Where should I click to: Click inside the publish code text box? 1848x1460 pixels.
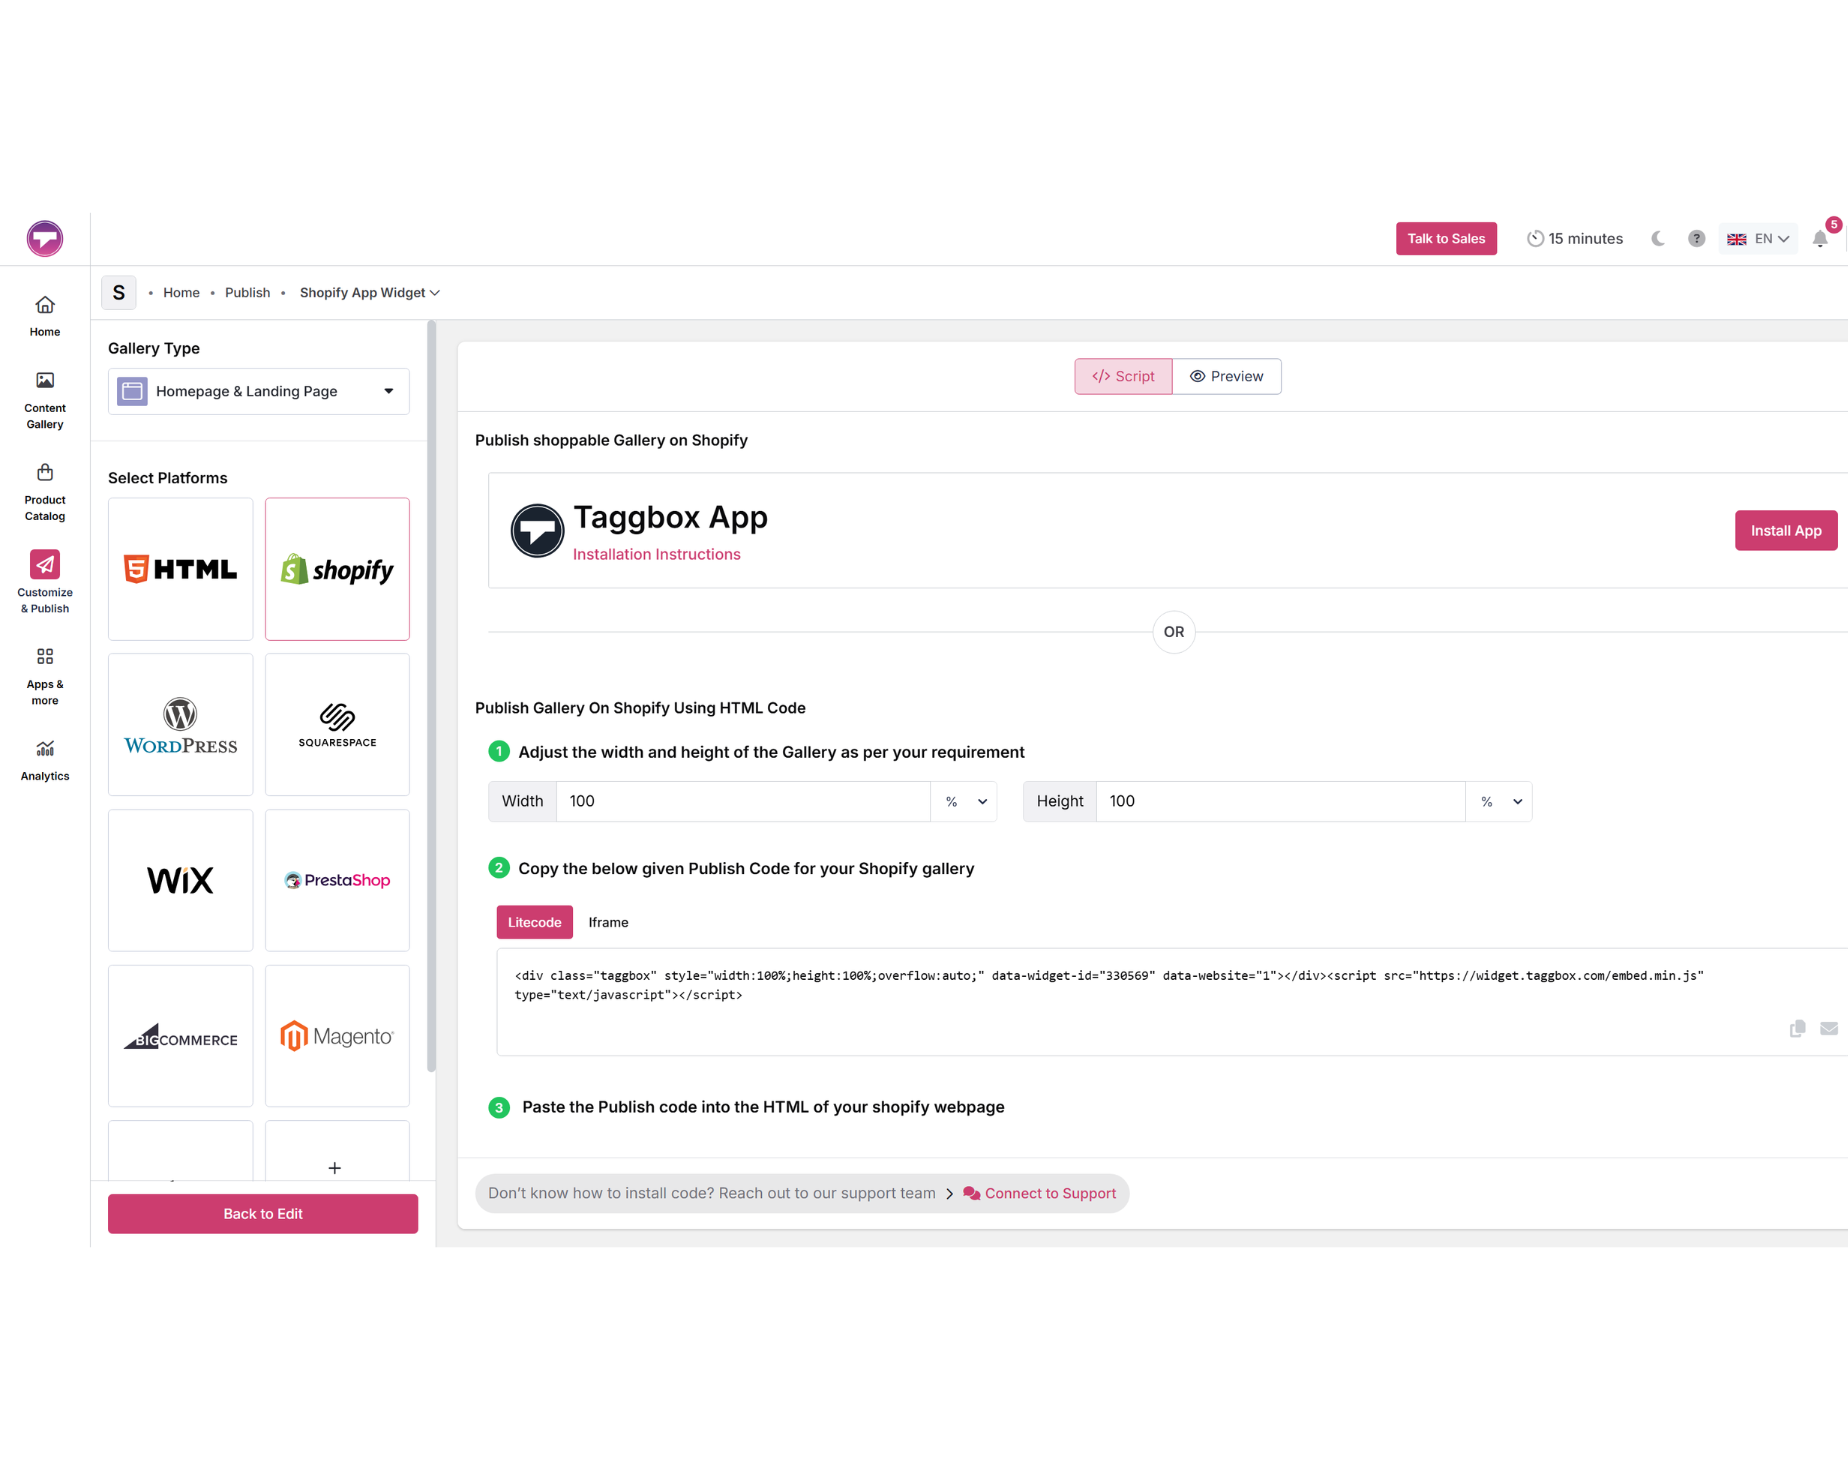coord(1170,1001)
